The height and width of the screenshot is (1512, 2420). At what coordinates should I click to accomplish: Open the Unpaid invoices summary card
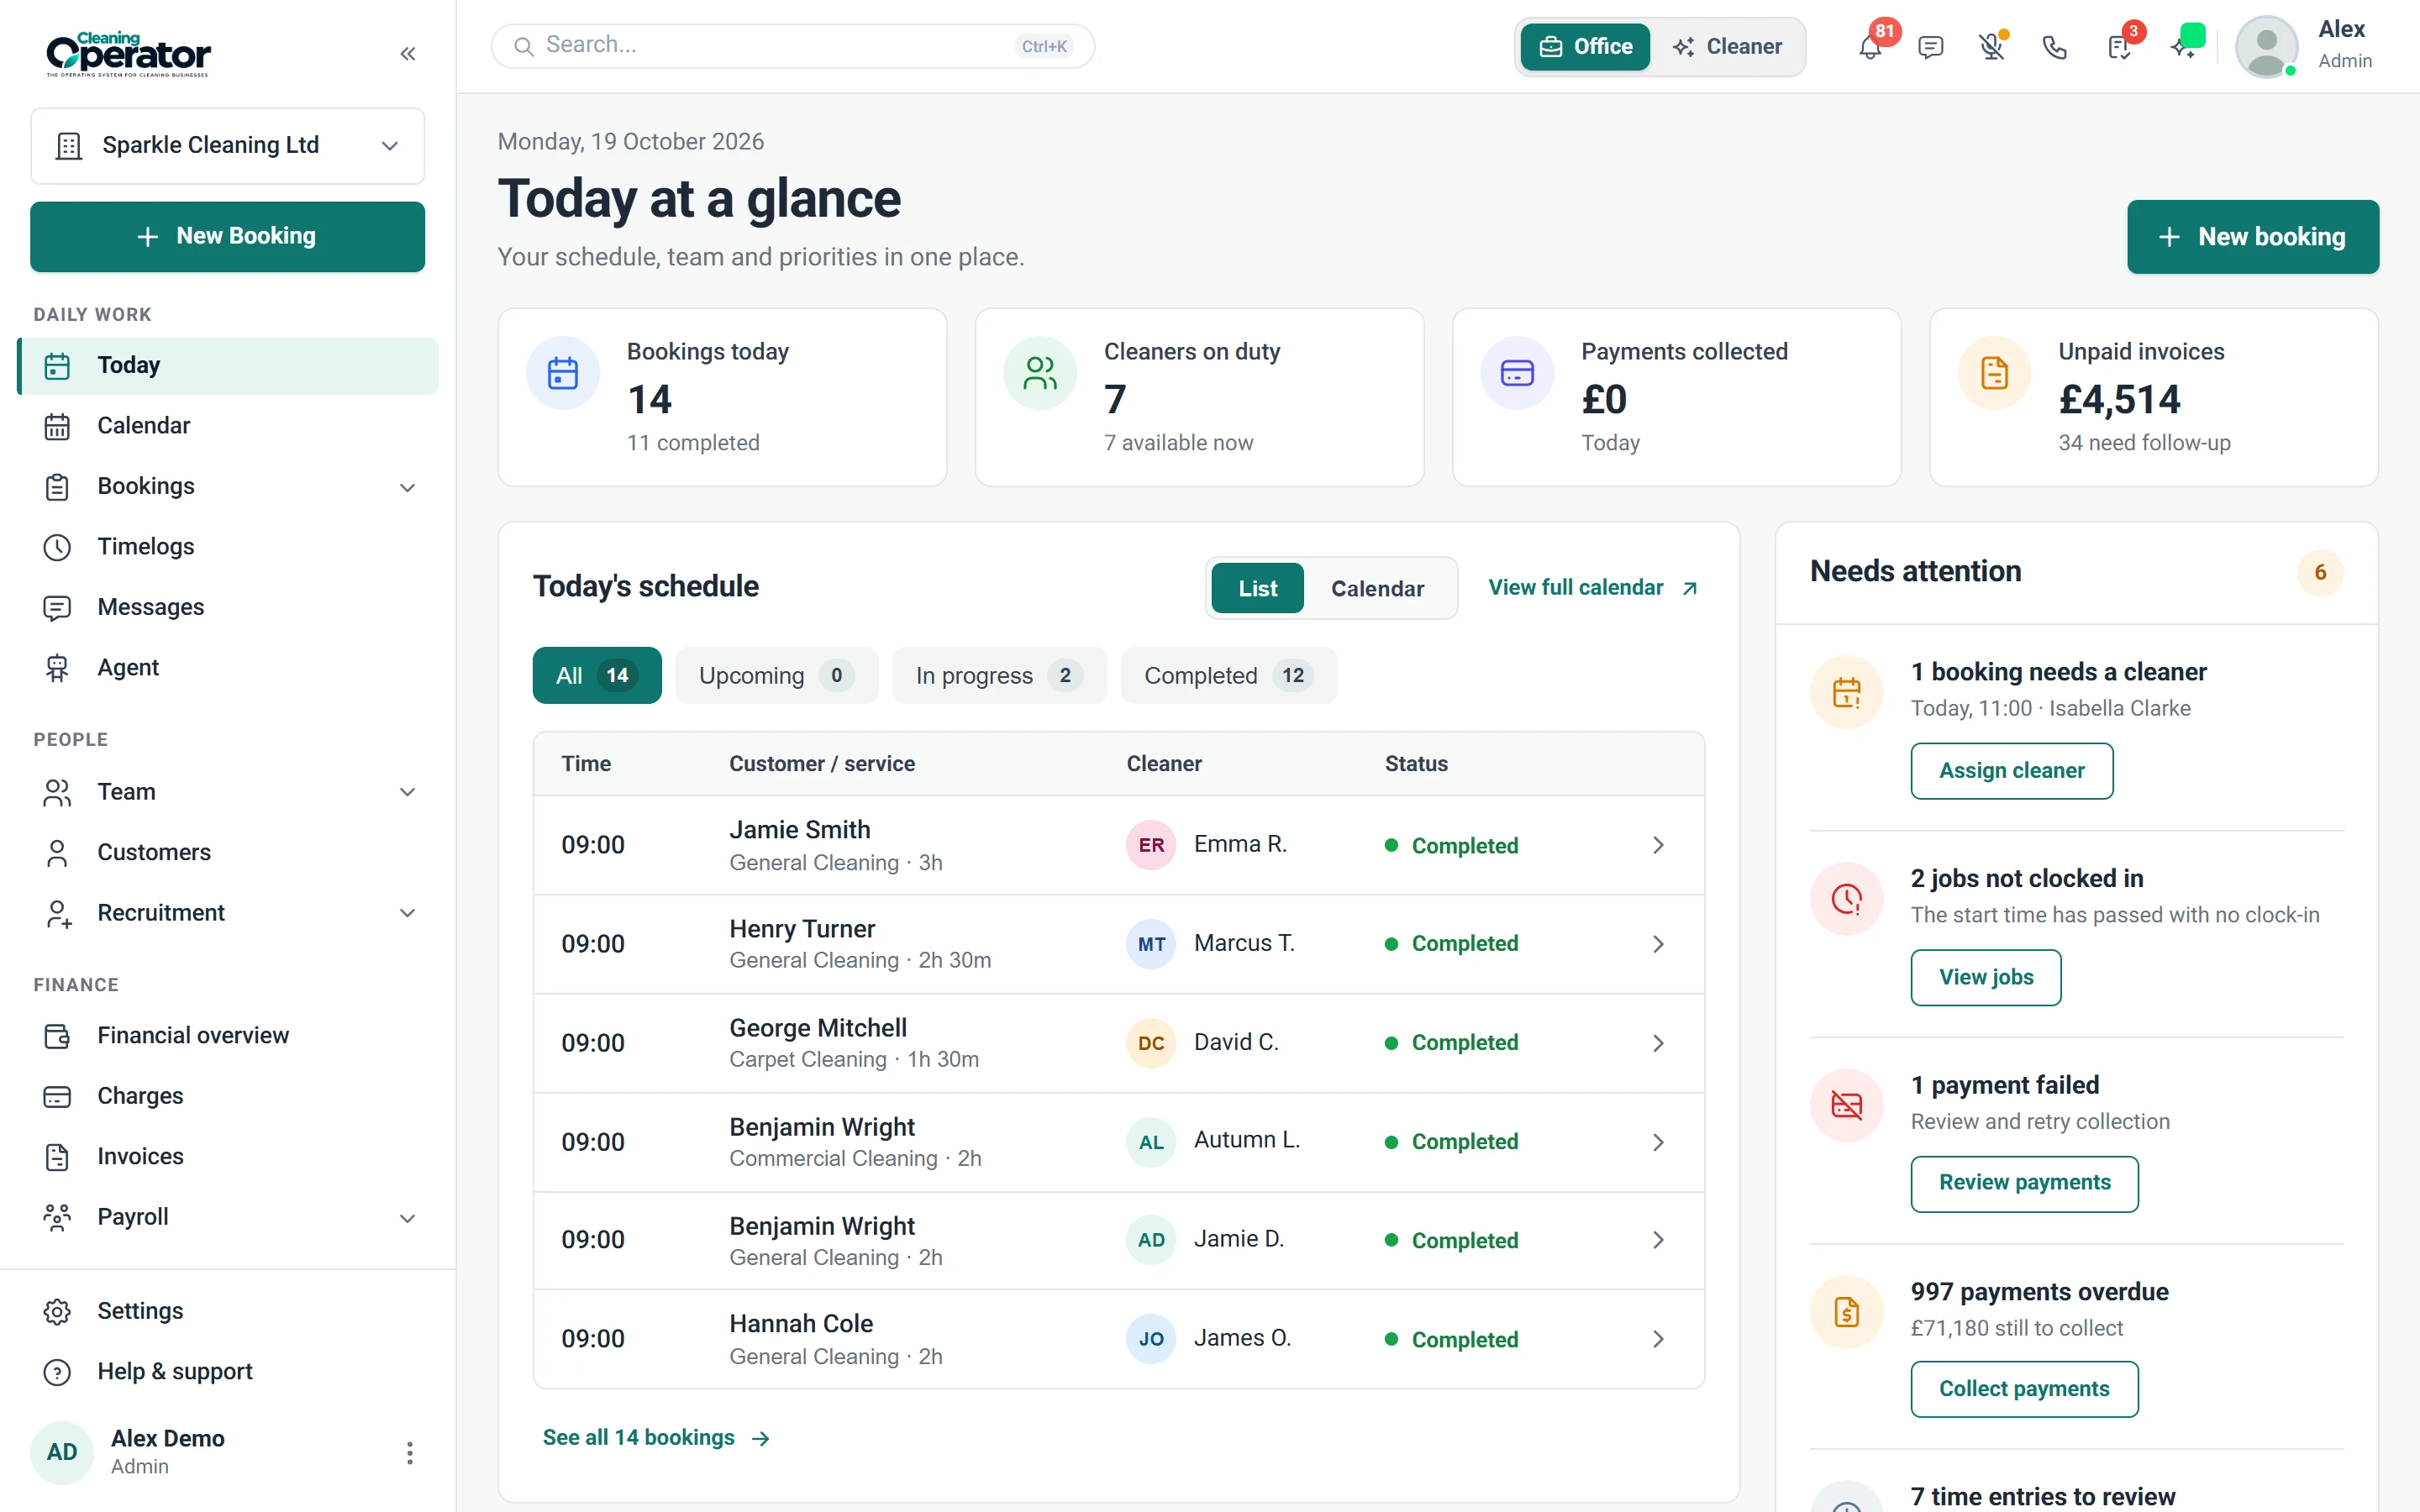[x=2154, y=398]
